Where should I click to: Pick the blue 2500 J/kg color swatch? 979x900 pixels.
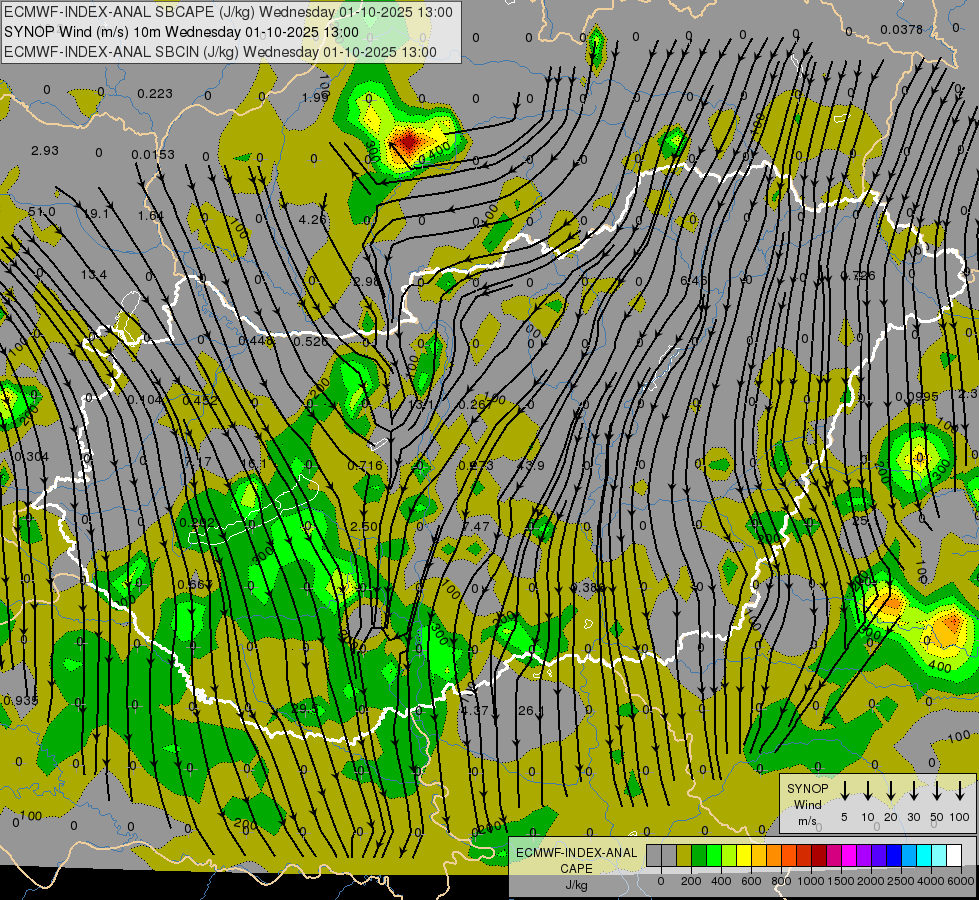point(894,856)
